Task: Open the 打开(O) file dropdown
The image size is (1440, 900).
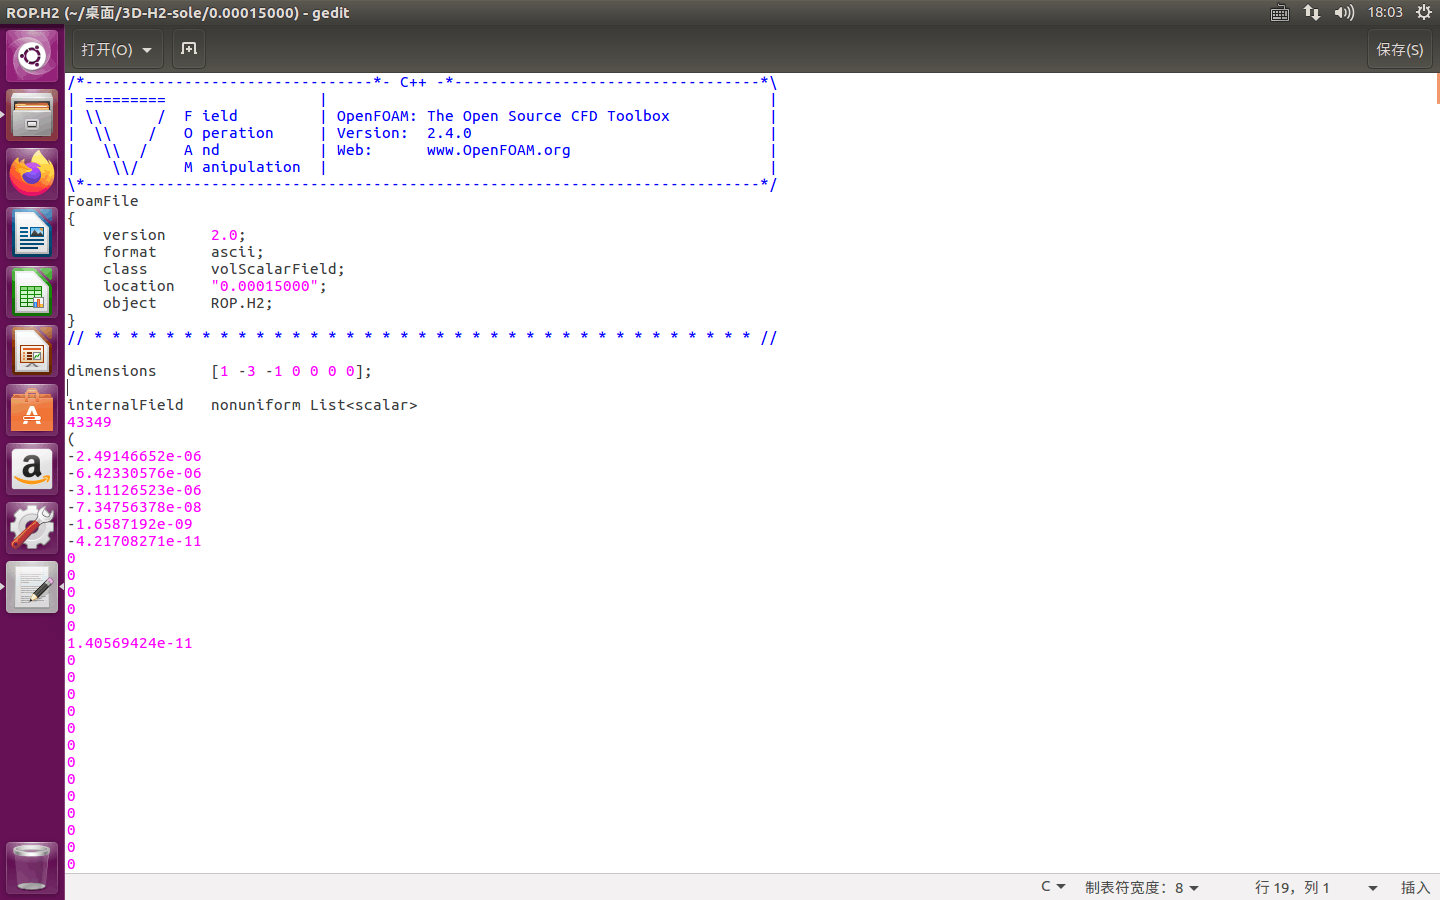Action: [117, 50]
